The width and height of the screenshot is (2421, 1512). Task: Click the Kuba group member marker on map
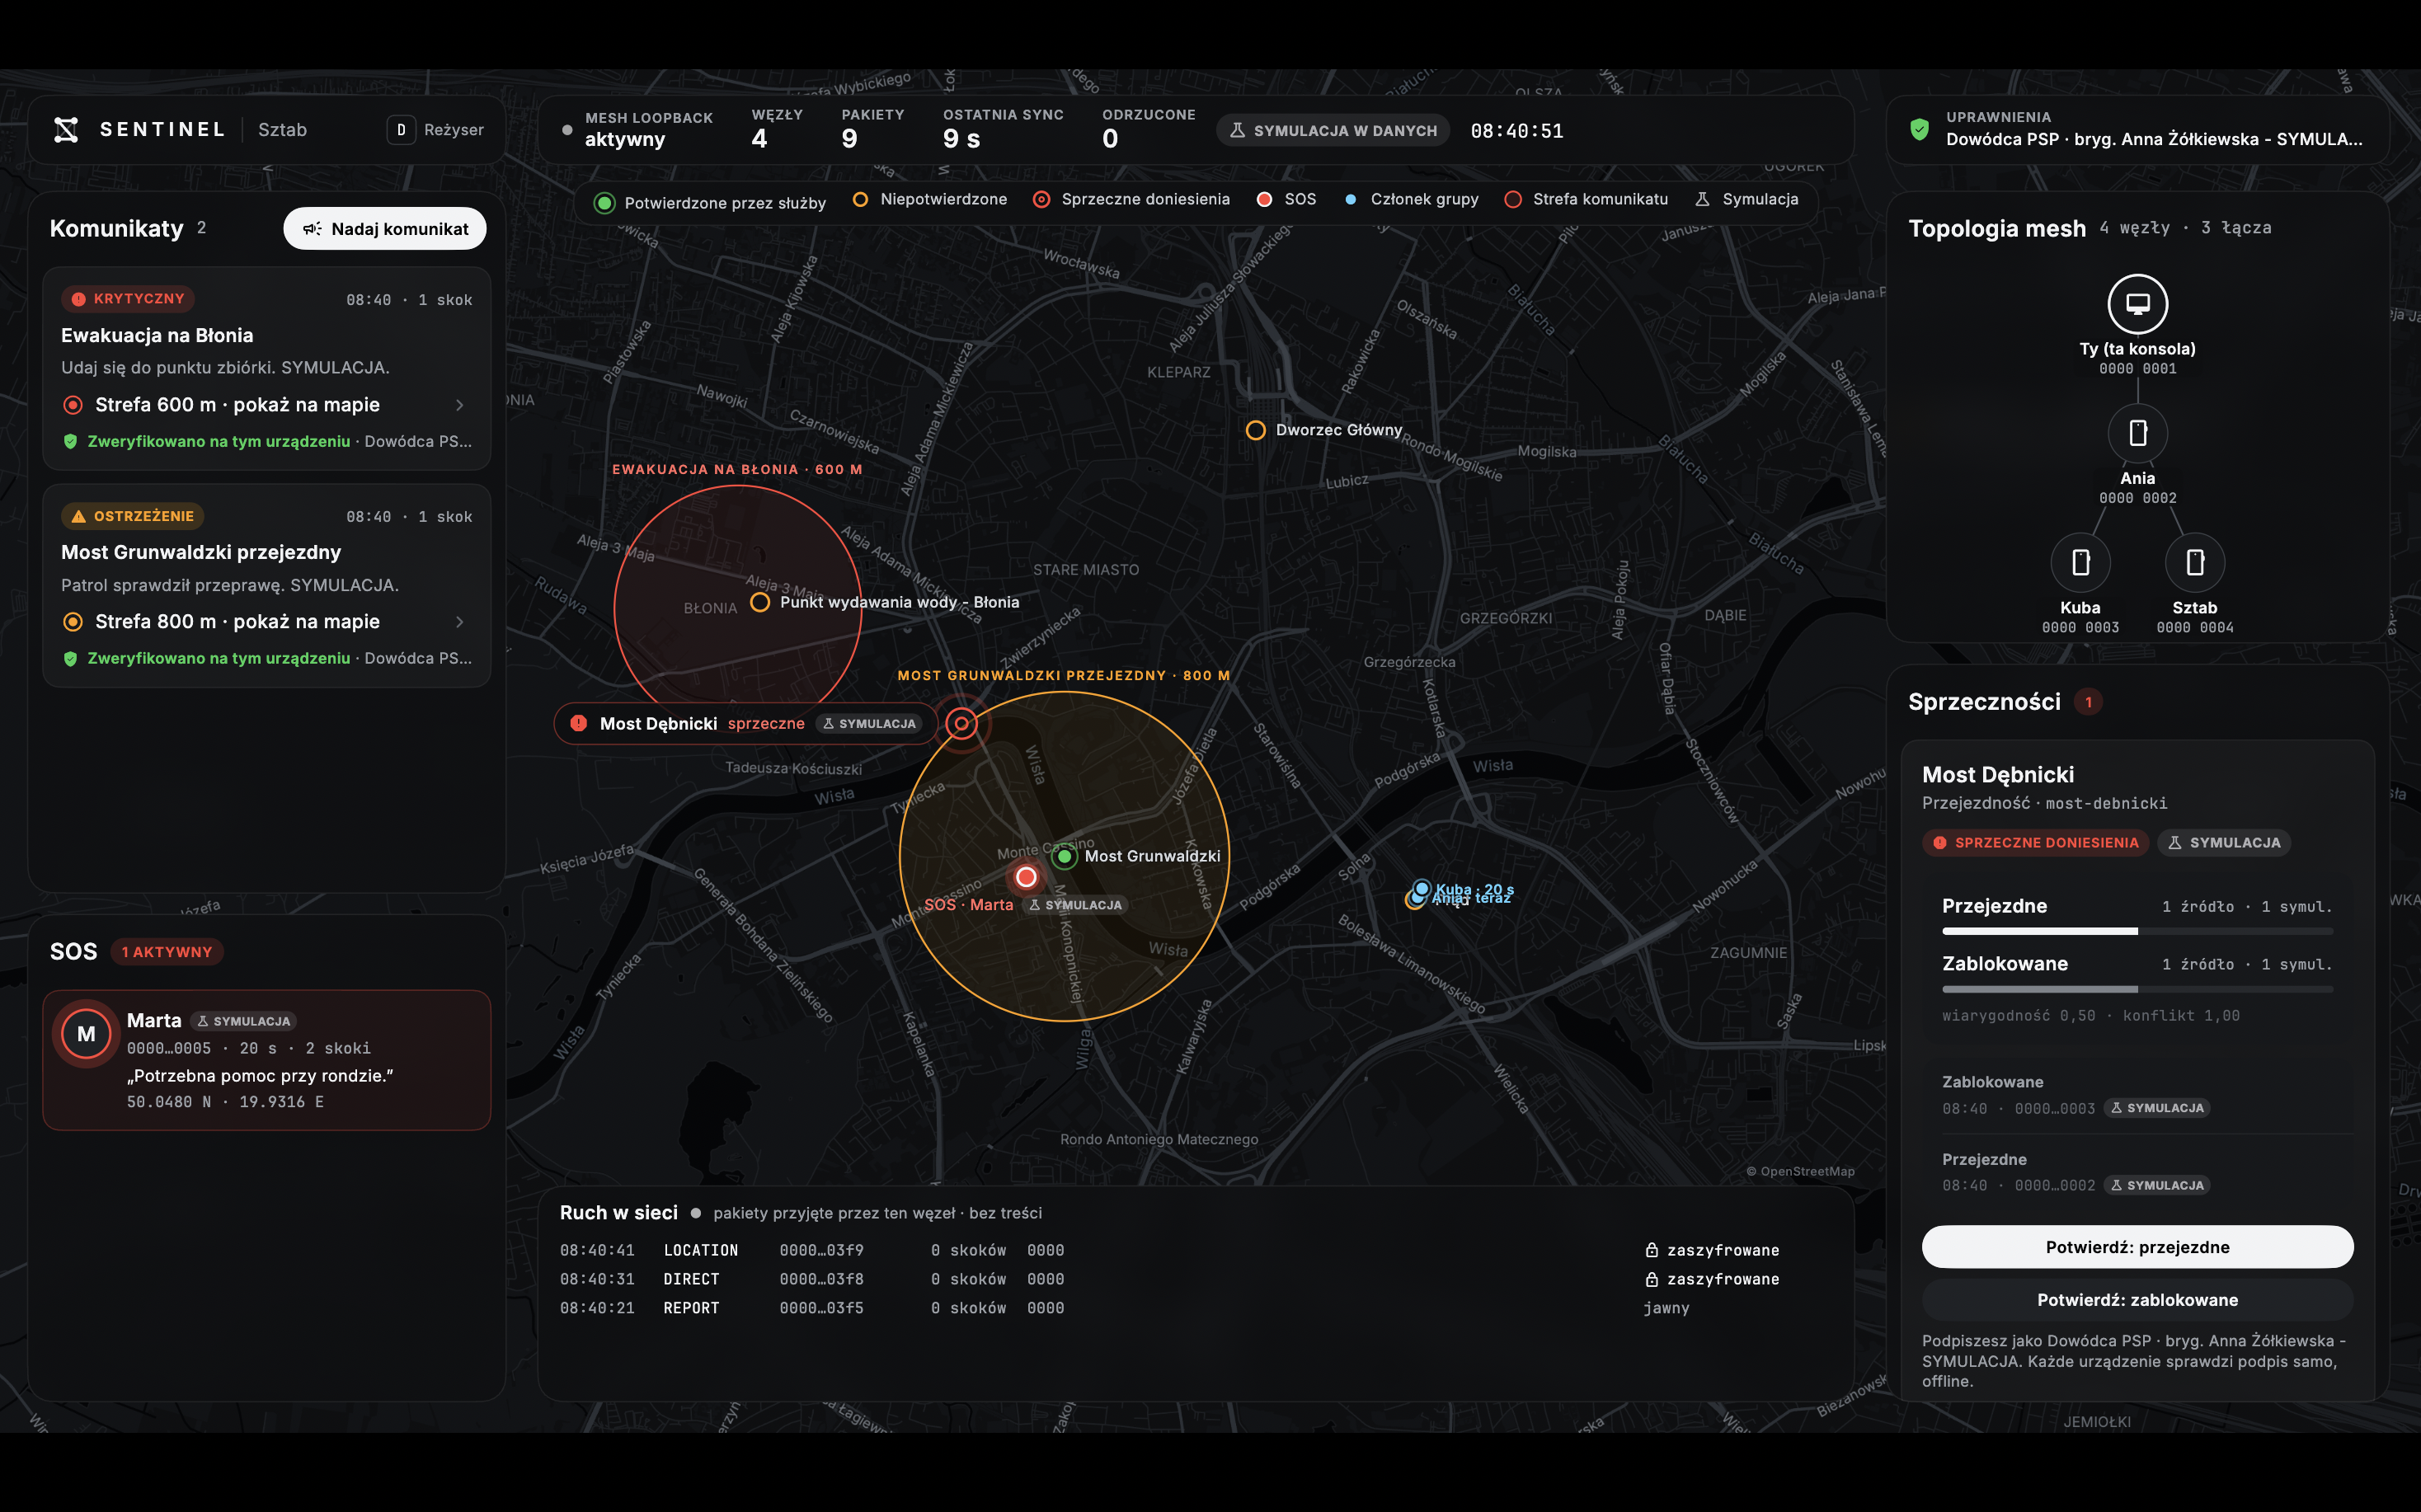tap(1421, 888)
